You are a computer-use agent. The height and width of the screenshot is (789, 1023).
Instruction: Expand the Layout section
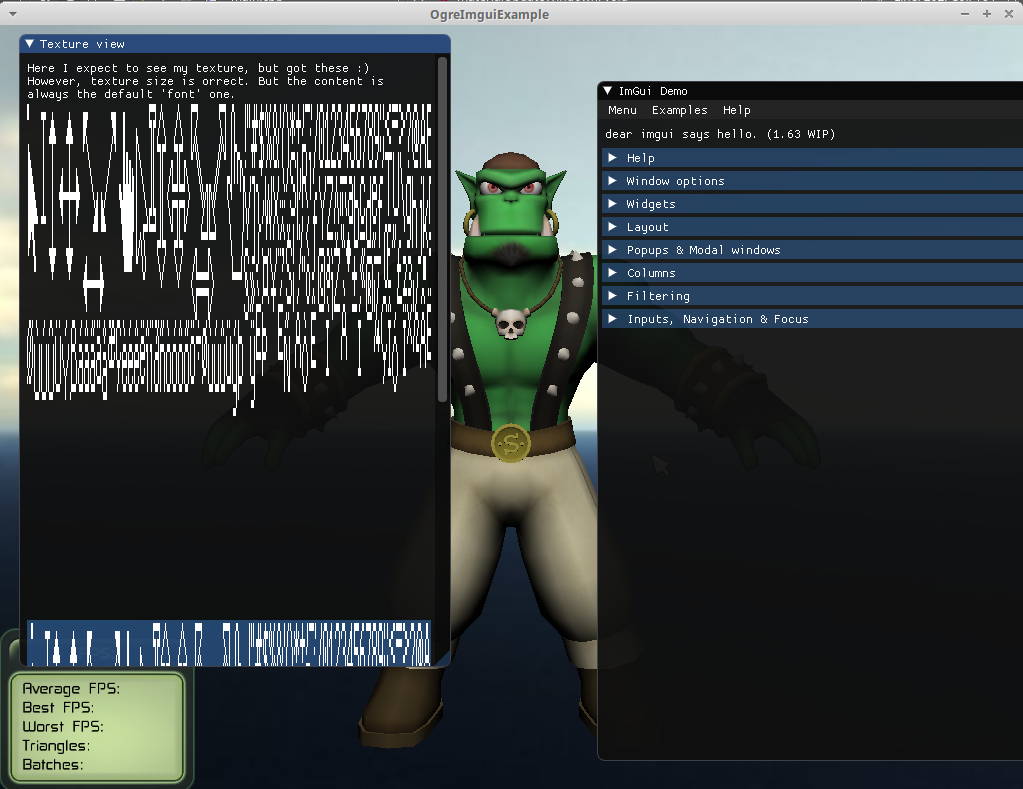point(812,227)
